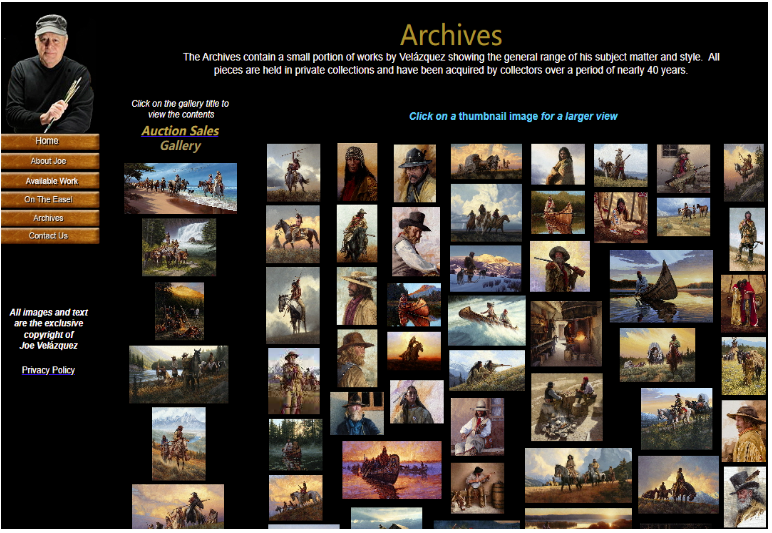
Task: Open the waterfall riders painting thumbnail
Action: point(178,247)
